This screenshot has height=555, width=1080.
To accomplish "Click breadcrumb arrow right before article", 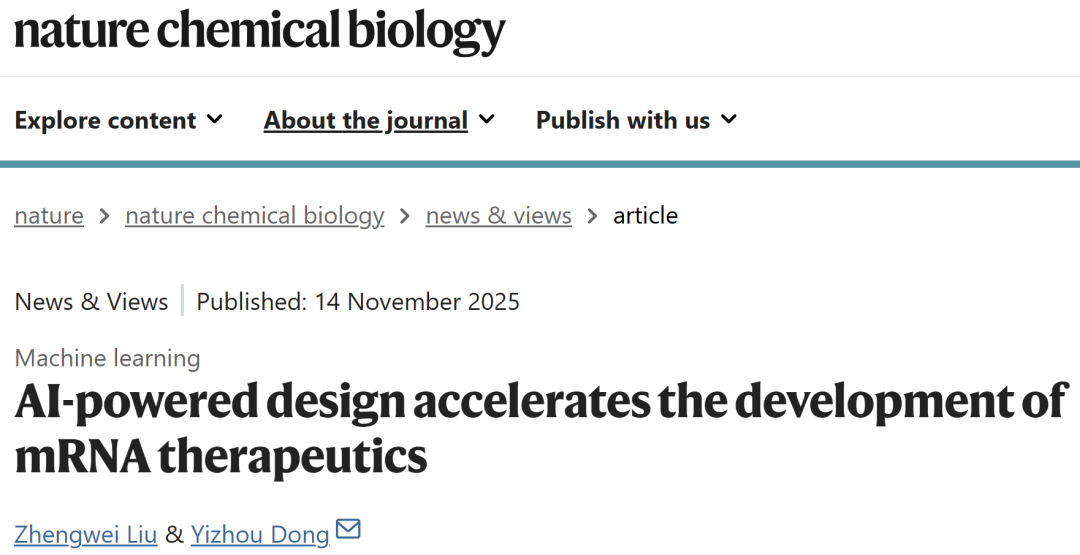I will pyautogui.click(x=592, y=216).
